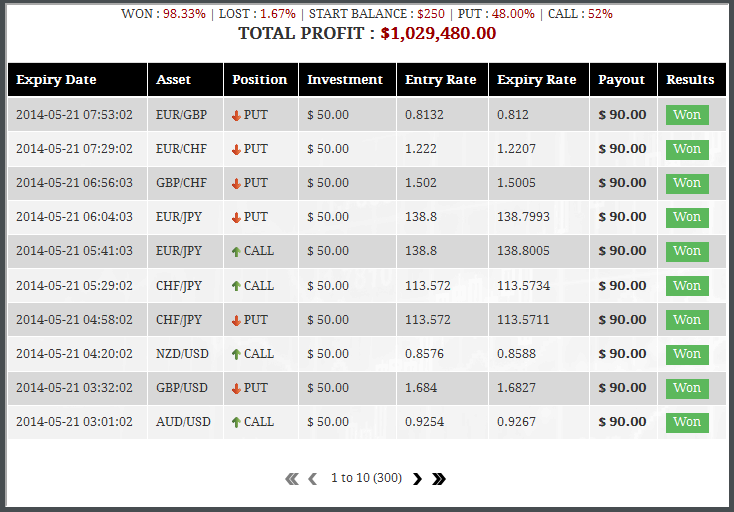Click the Entry Rate column header

[441, 80]
